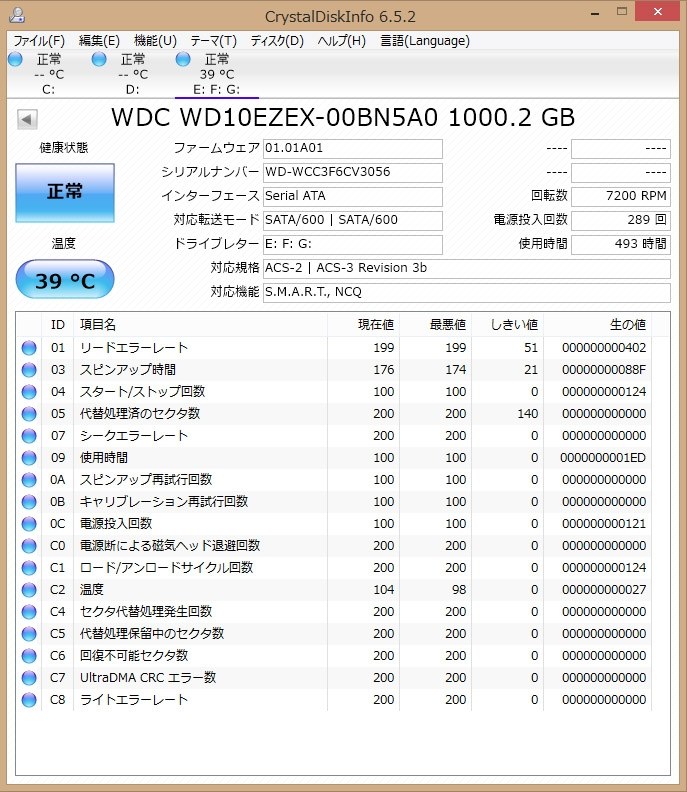687x792 pixels.
Task: Click status dot for ID 09 使用時間 row
Action: point(29,458)
